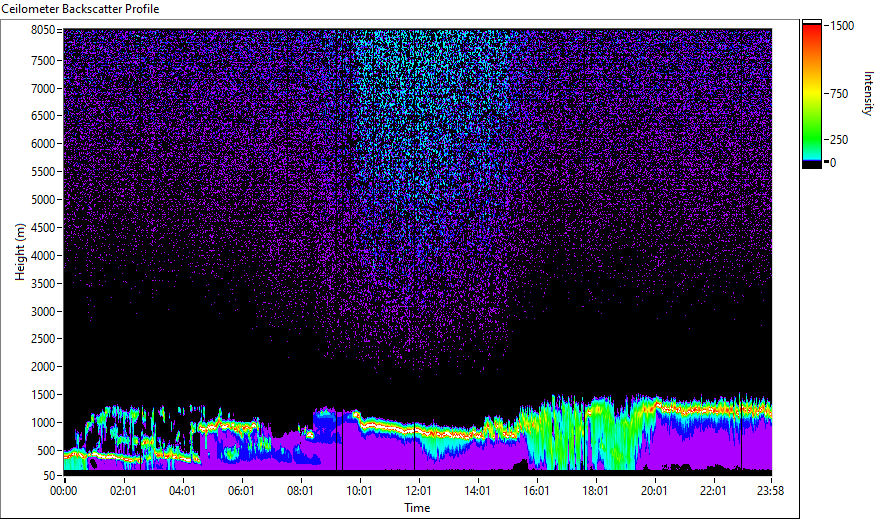The height and width of the screenshot is (519, 878).
Task: Click the Height (m) axis label
Action: [20, 252]
